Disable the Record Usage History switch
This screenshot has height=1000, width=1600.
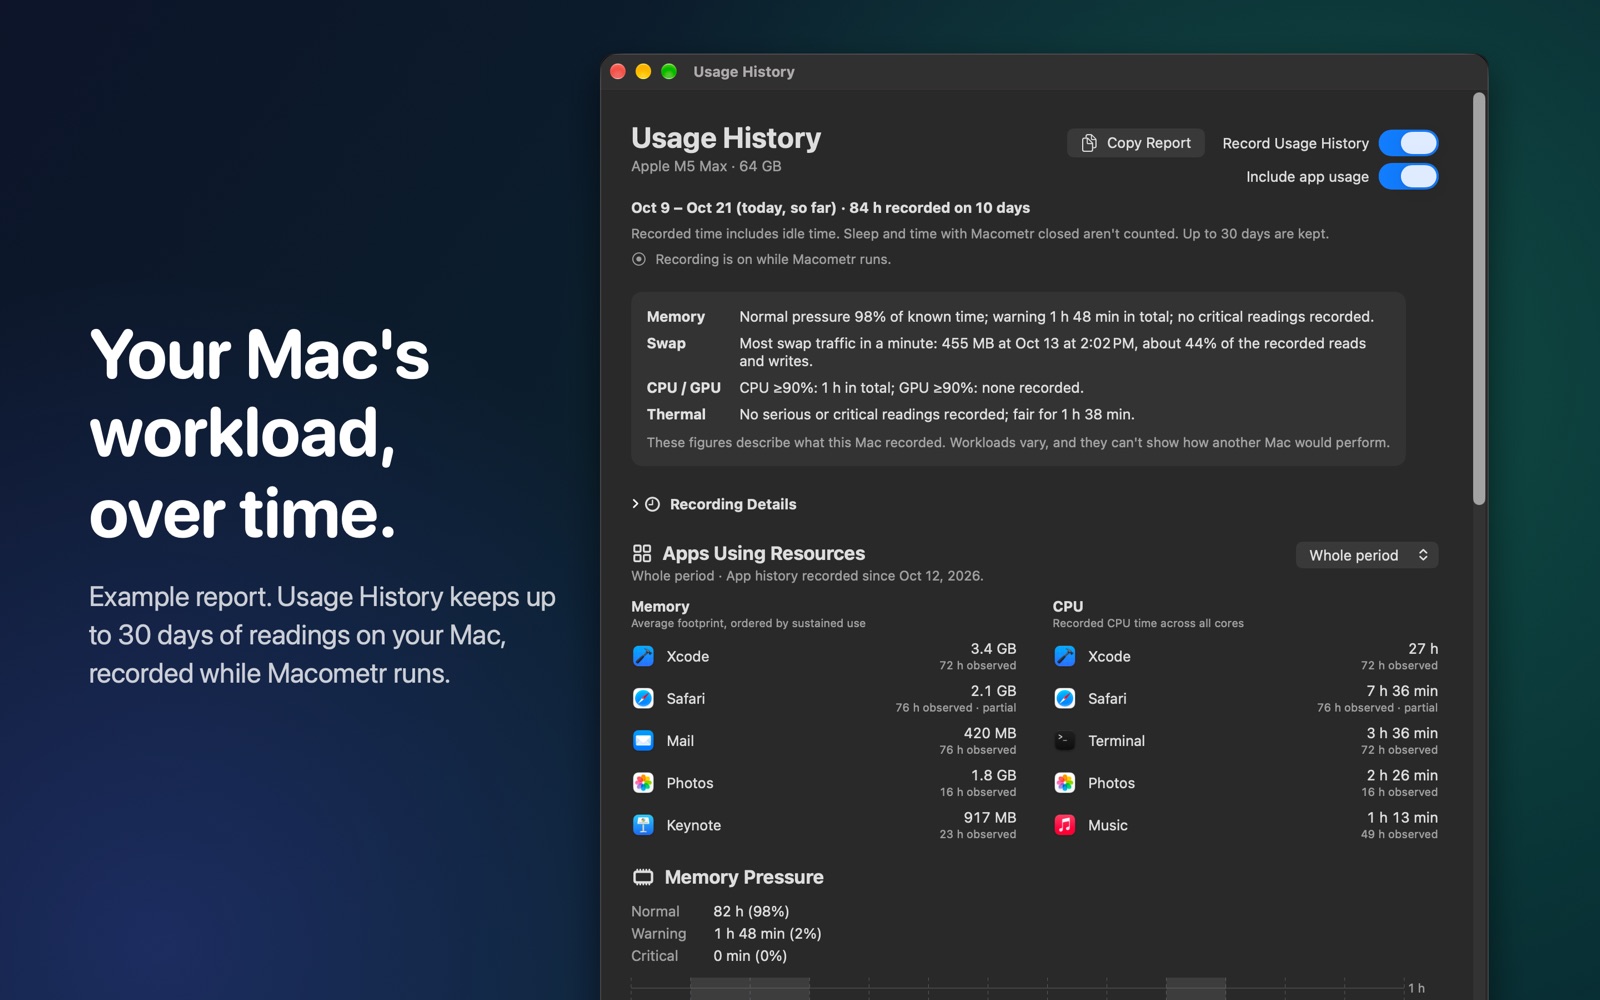(1408, 143)
